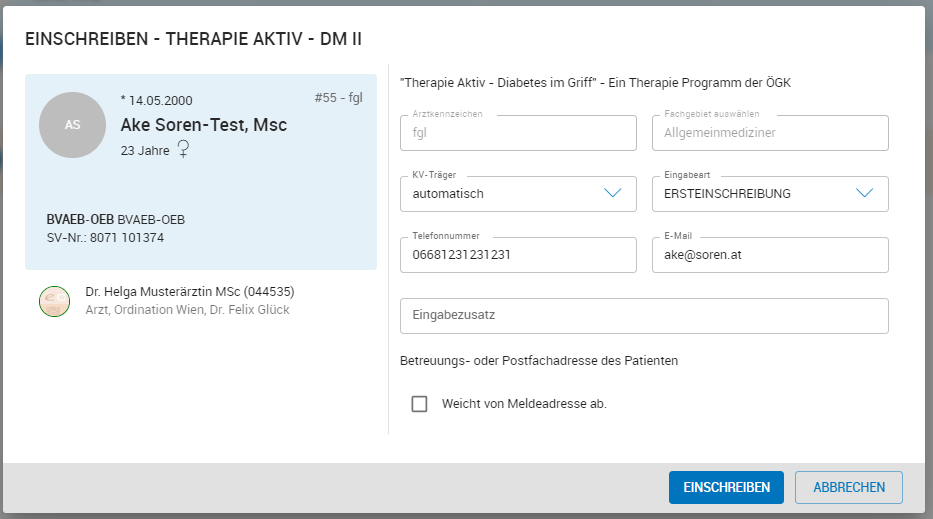Click the birth date '* 14.05.2000'
This screenshot has width=933, height=519.
click(x=156, y=101)
